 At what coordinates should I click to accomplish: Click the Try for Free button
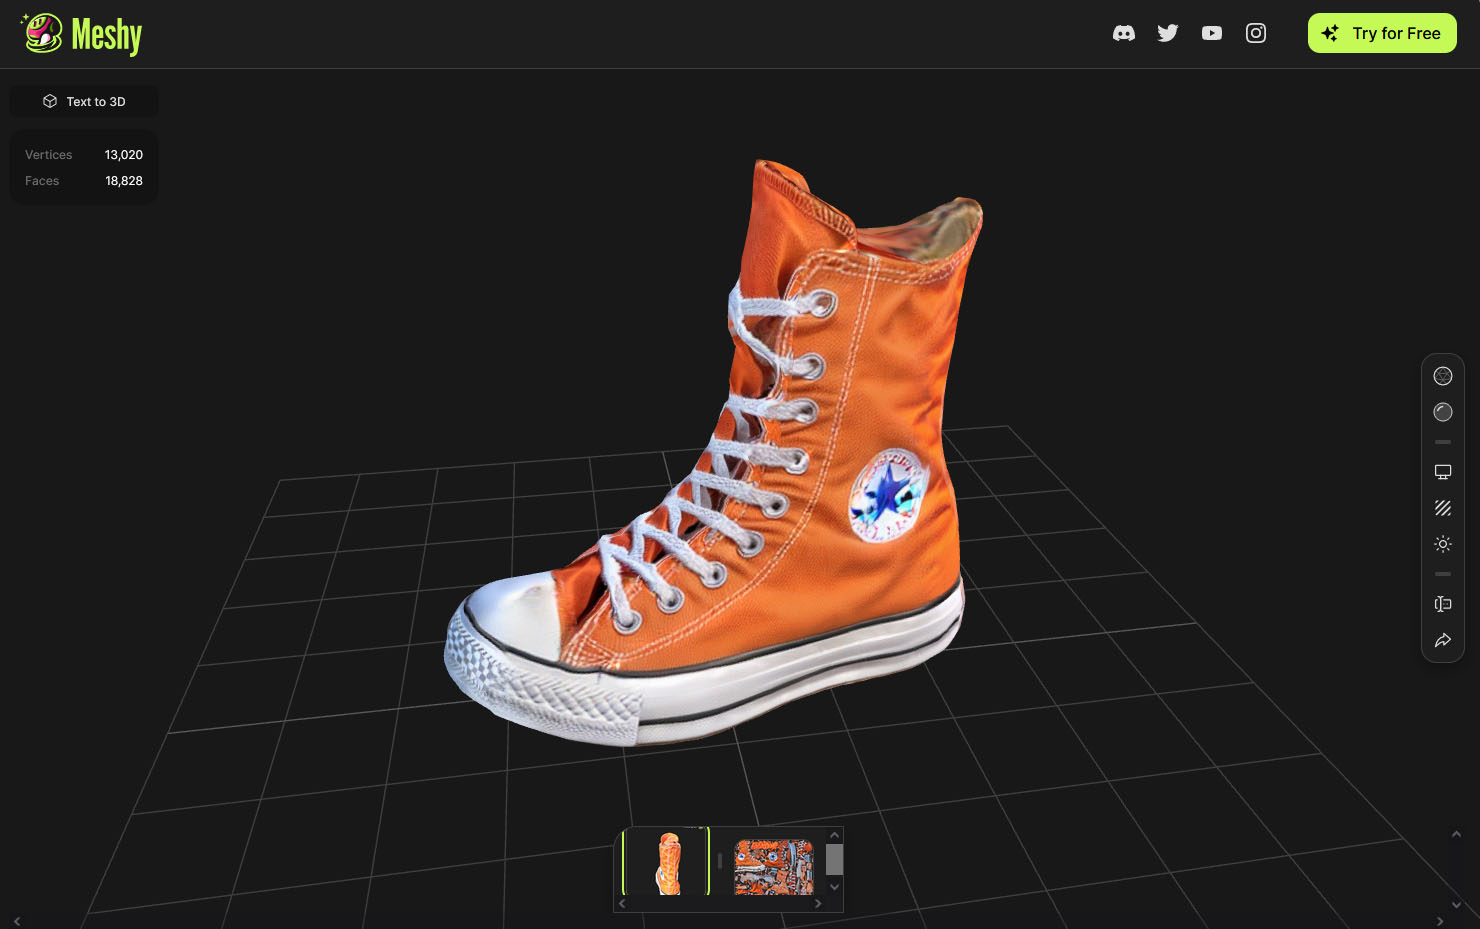[1381, 33]
